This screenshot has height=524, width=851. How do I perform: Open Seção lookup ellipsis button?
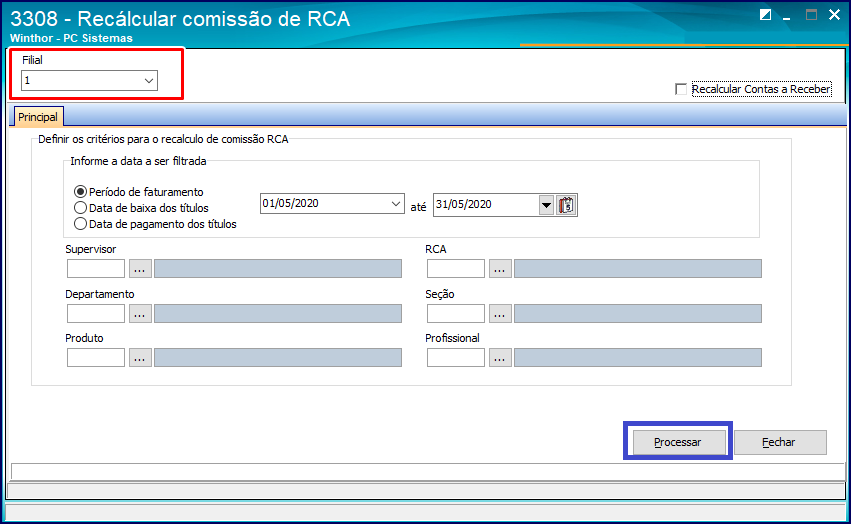click(500, 314)
